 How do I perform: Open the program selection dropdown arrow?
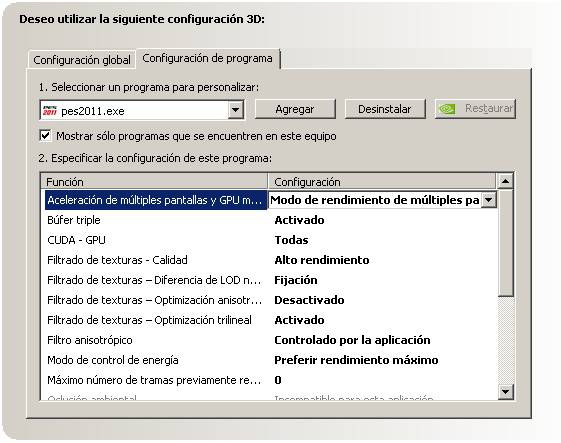235,110
